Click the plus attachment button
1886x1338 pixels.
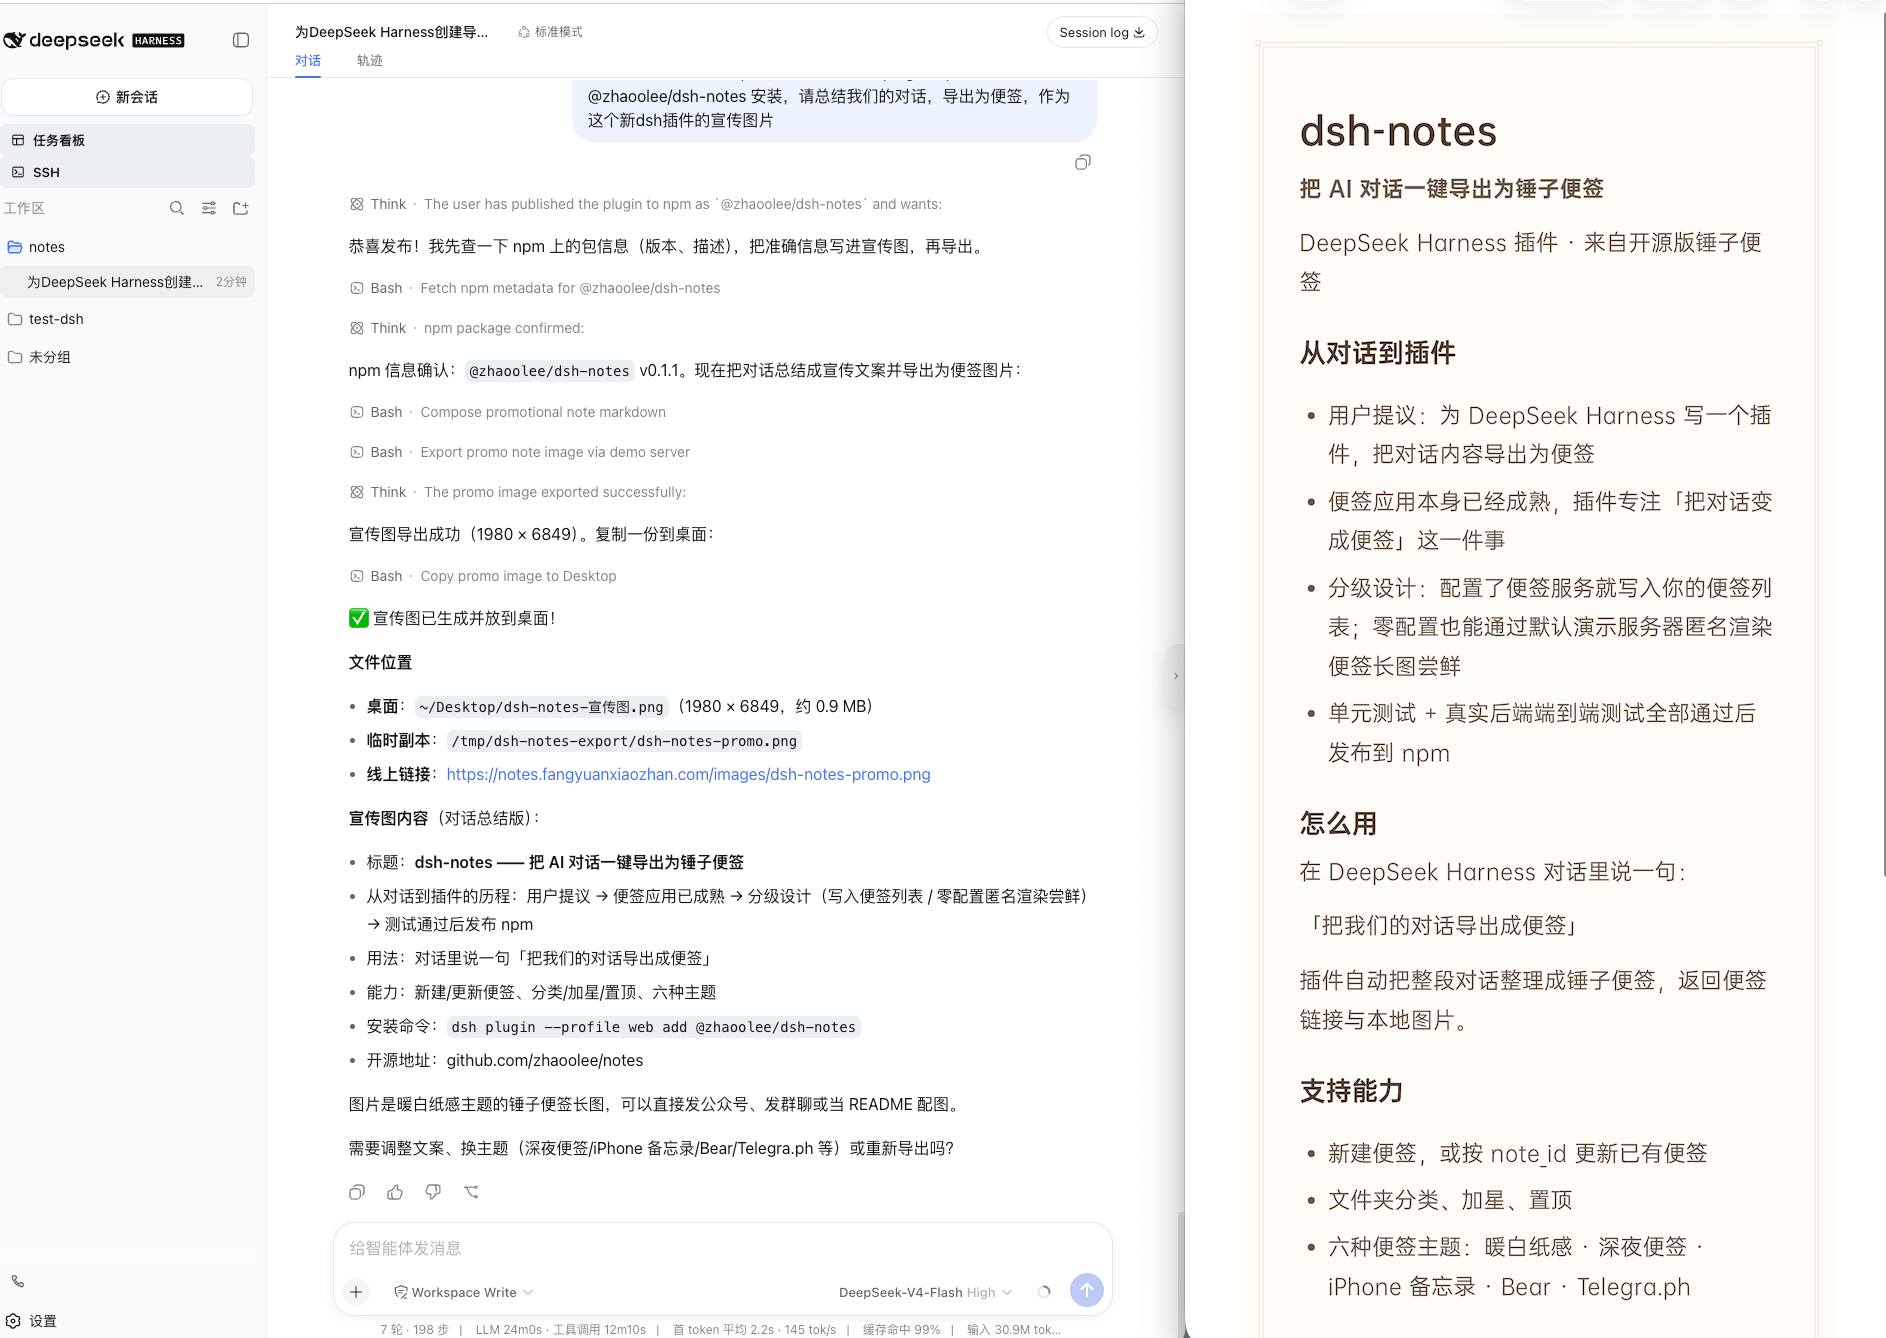point(356,1292)
